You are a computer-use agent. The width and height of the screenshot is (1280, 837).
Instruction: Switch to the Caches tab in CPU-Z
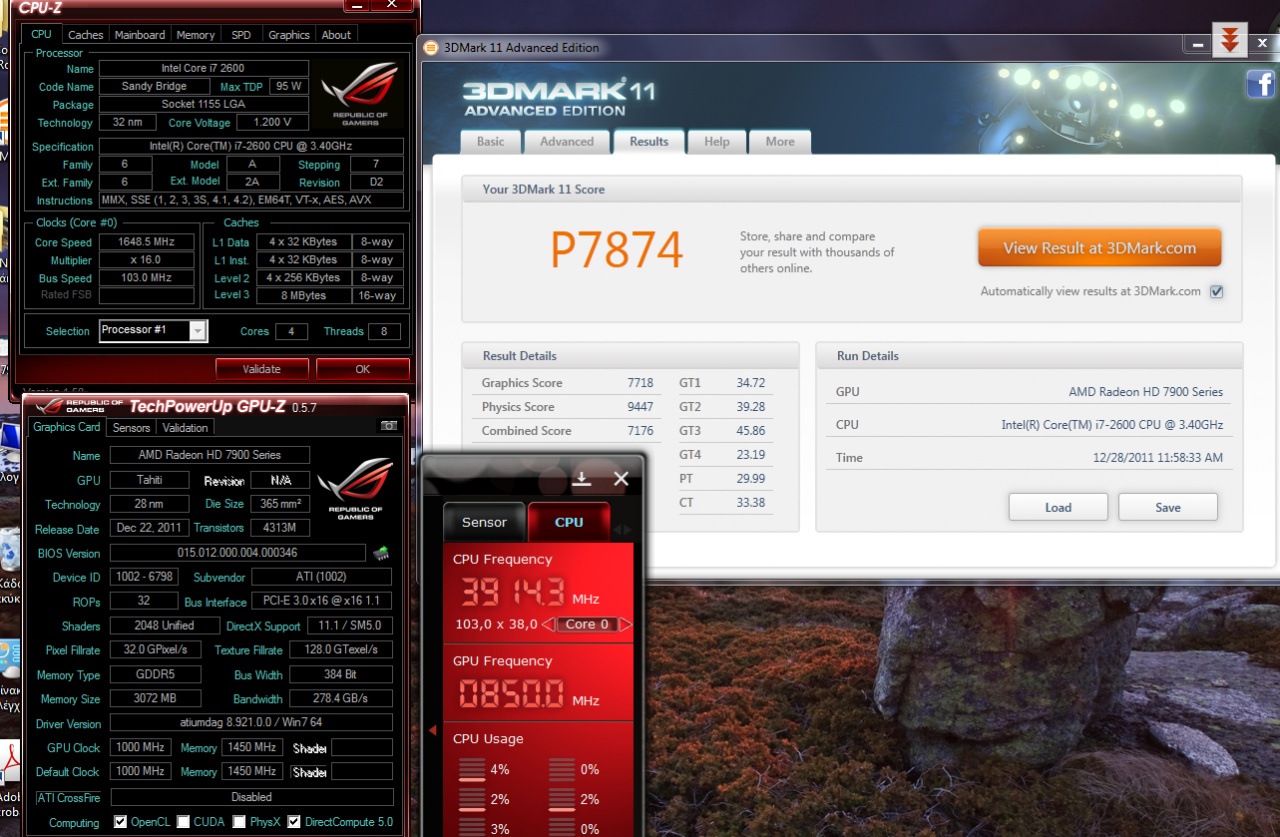click(85, 34)
